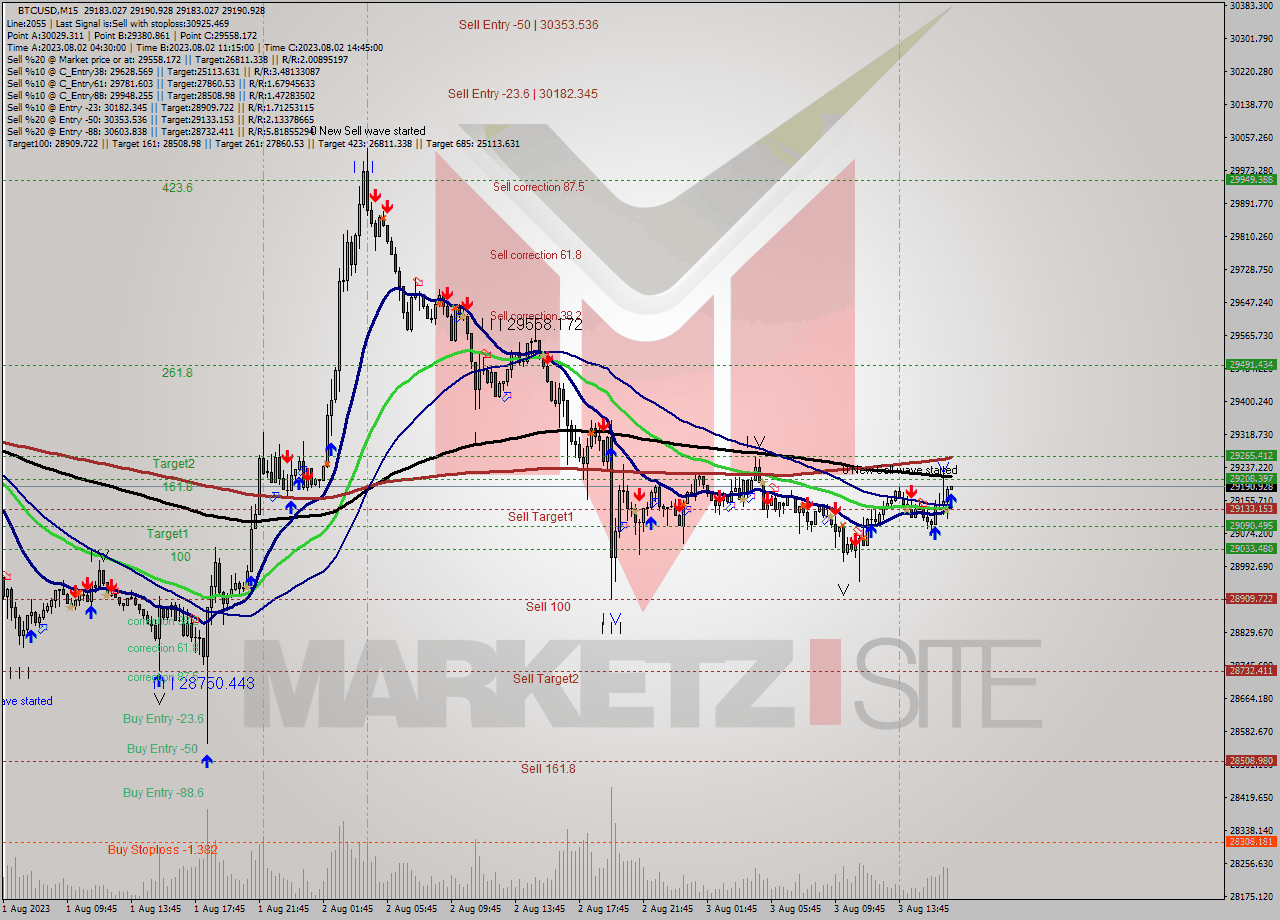Click the C_Entry61: 29781.603 line

point(163,83)
